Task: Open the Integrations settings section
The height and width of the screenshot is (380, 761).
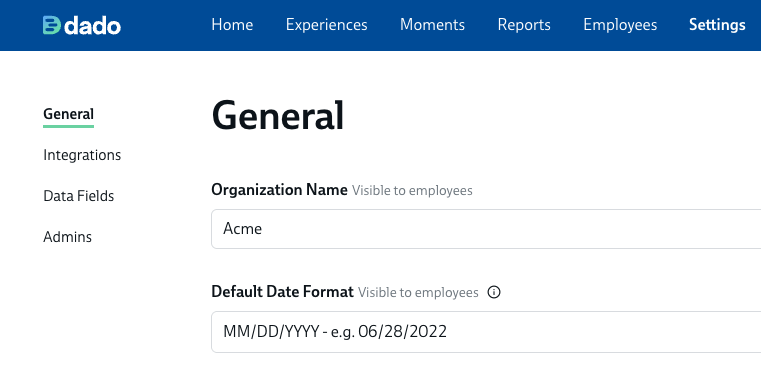Action: click(x=82, y=155)
